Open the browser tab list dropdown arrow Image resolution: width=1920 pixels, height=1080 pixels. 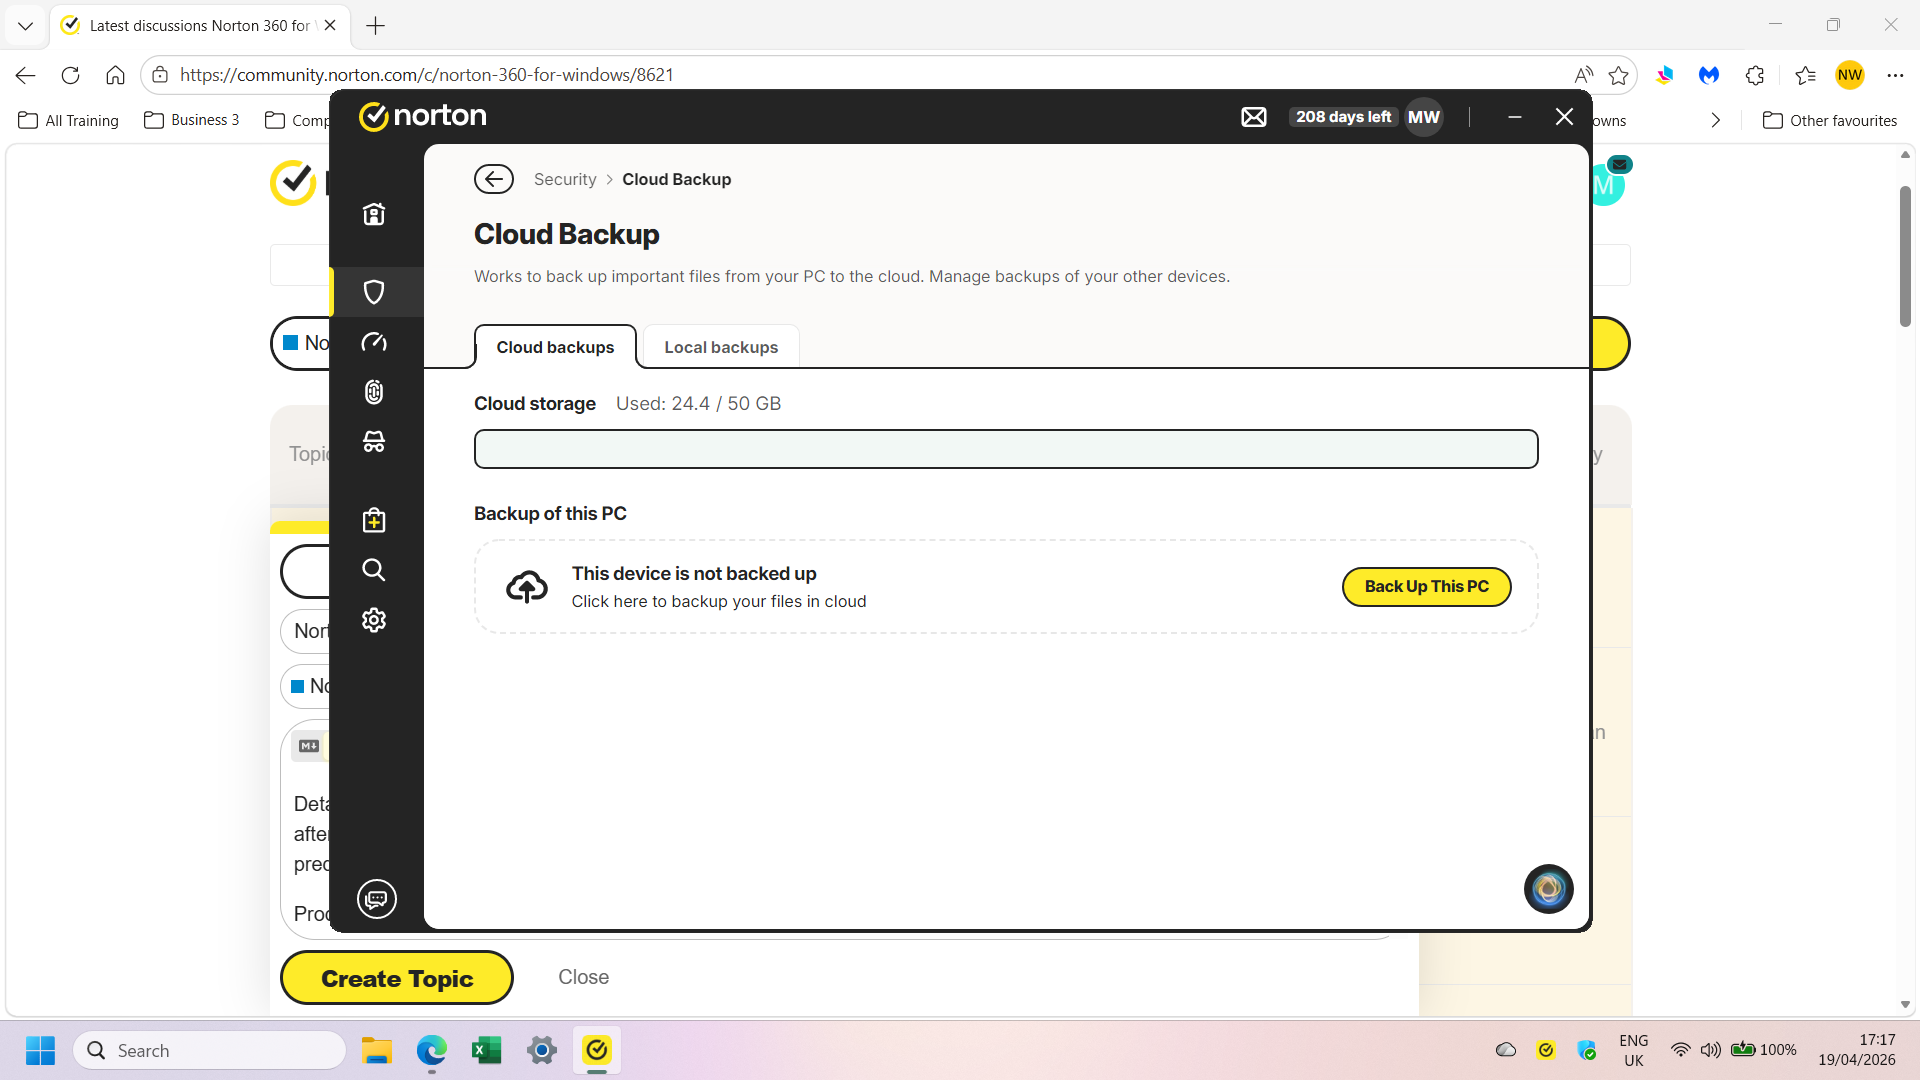tap(25, 26)
